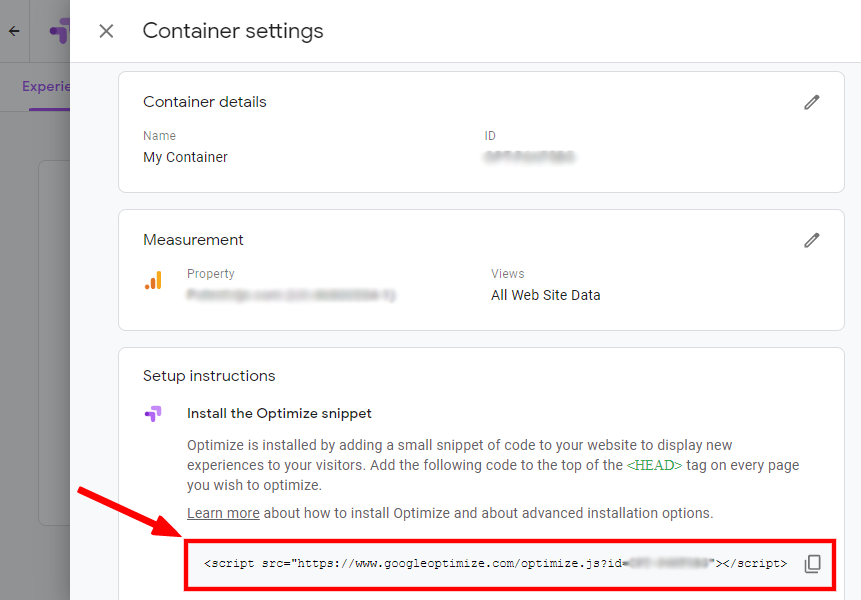This screenshot has height=600, width=861.
Task: Close the Container settings panel
Action: (x=106, y=31)
